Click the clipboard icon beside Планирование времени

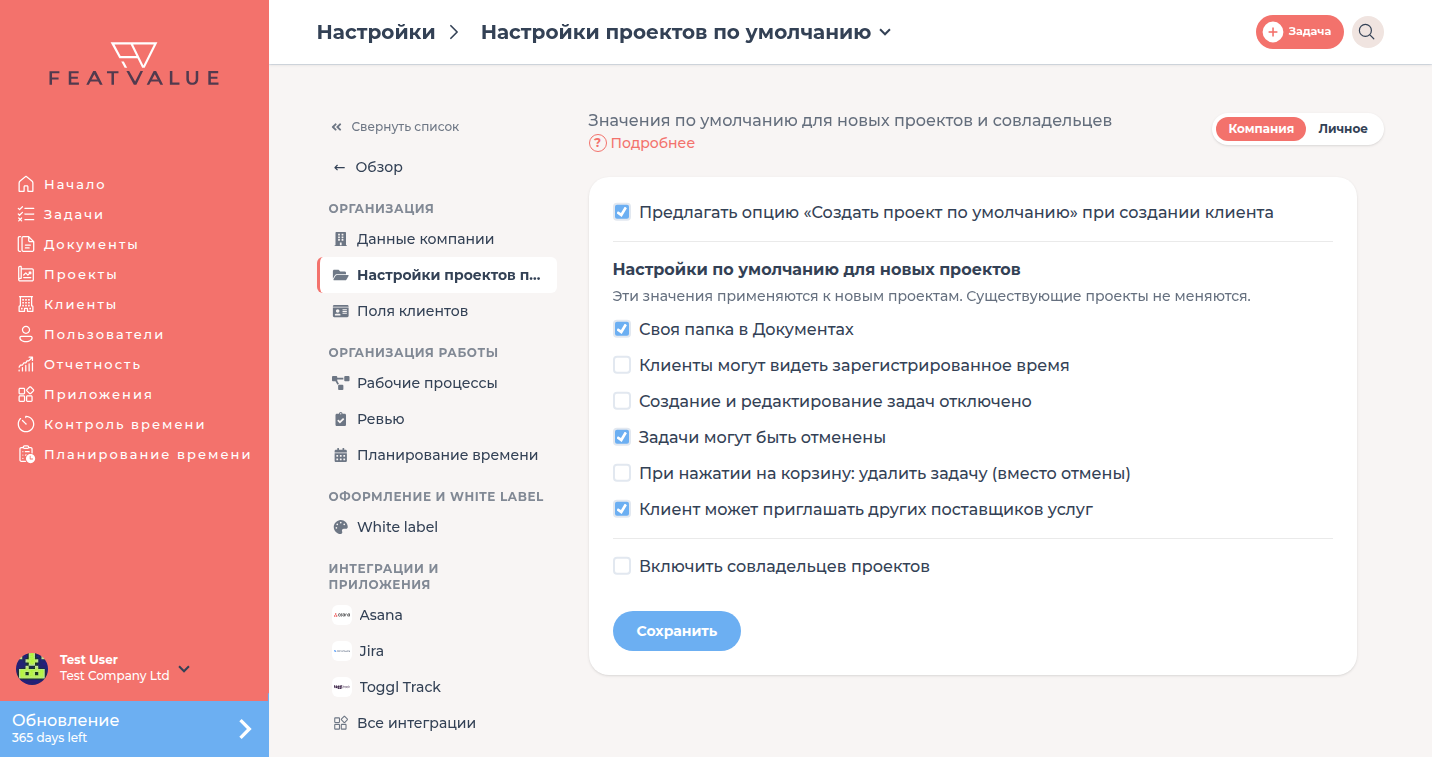tap(26, 454)
